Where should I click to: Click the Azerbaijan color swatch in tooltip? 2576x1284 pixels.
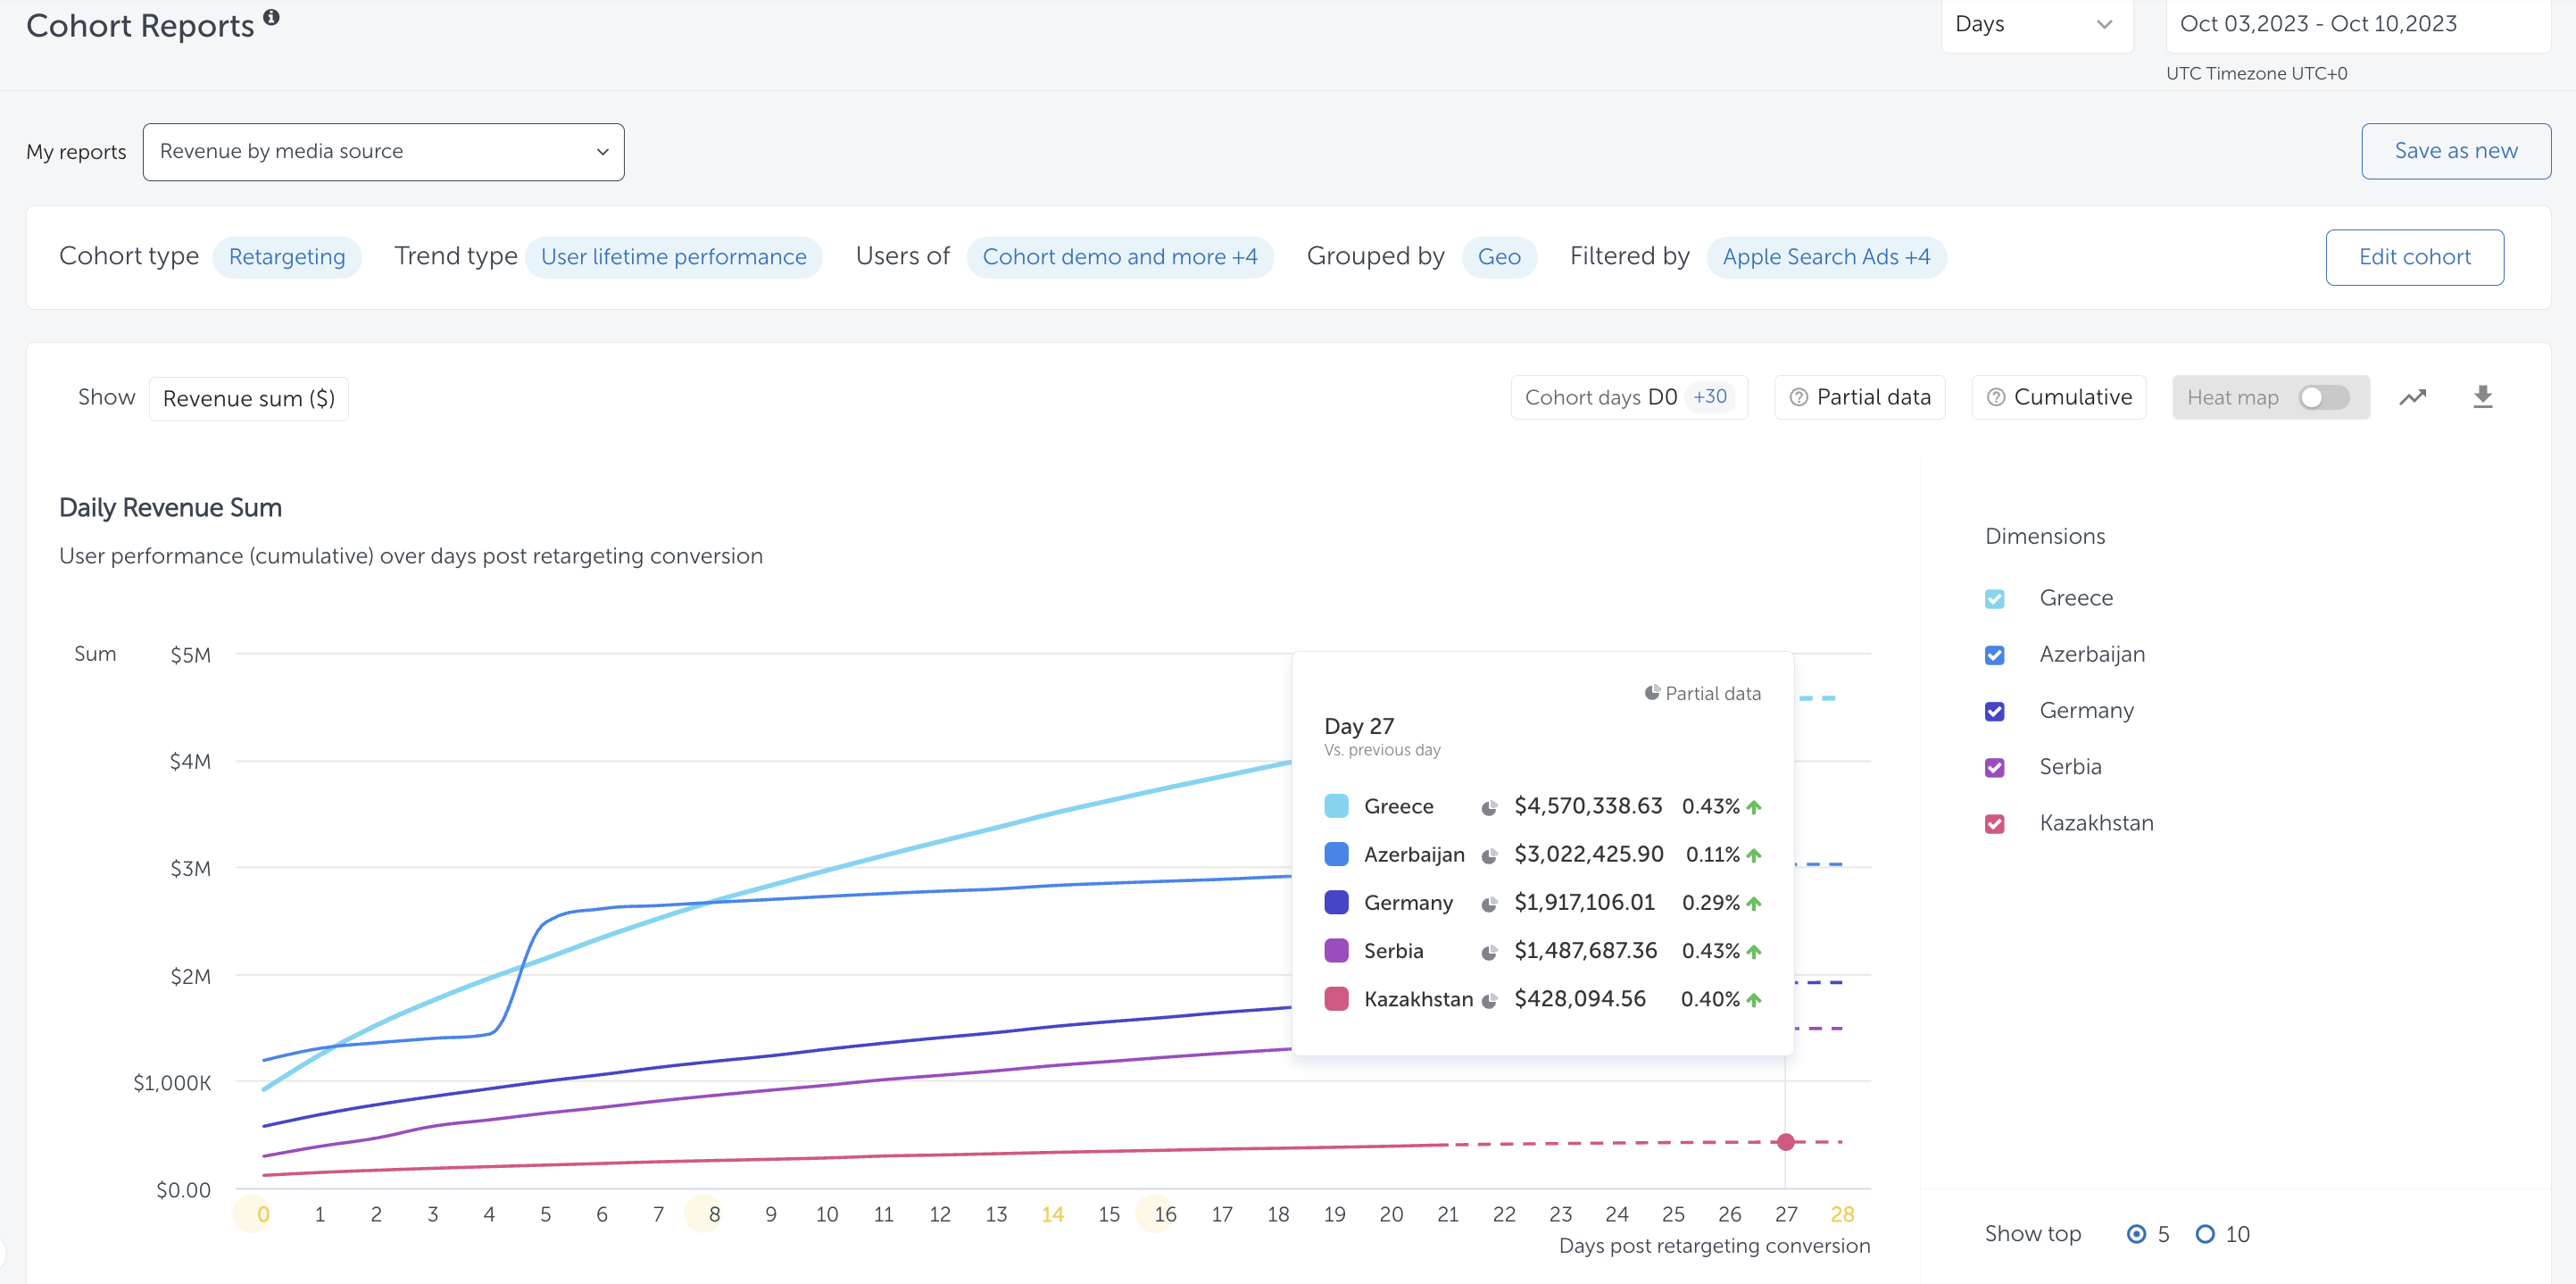click(x=1336, y=854)
